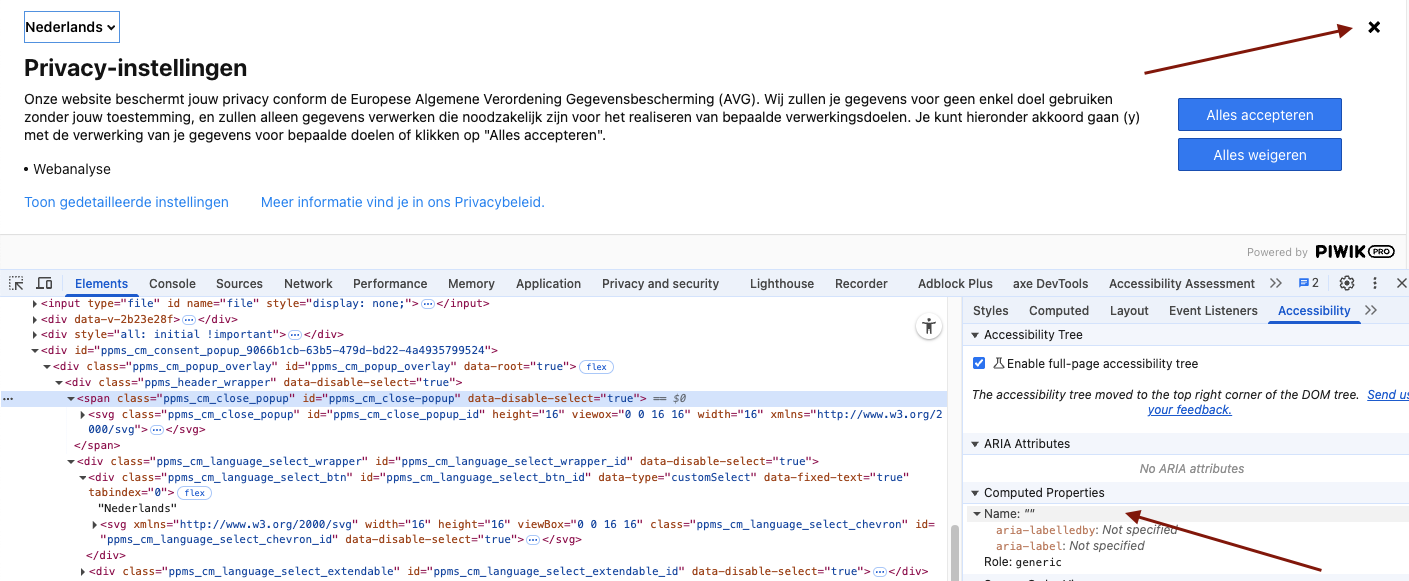Open Toon gedetailleerde instellingen link
This screenshot has width=1409, height=581.
[x=126, y=202]
